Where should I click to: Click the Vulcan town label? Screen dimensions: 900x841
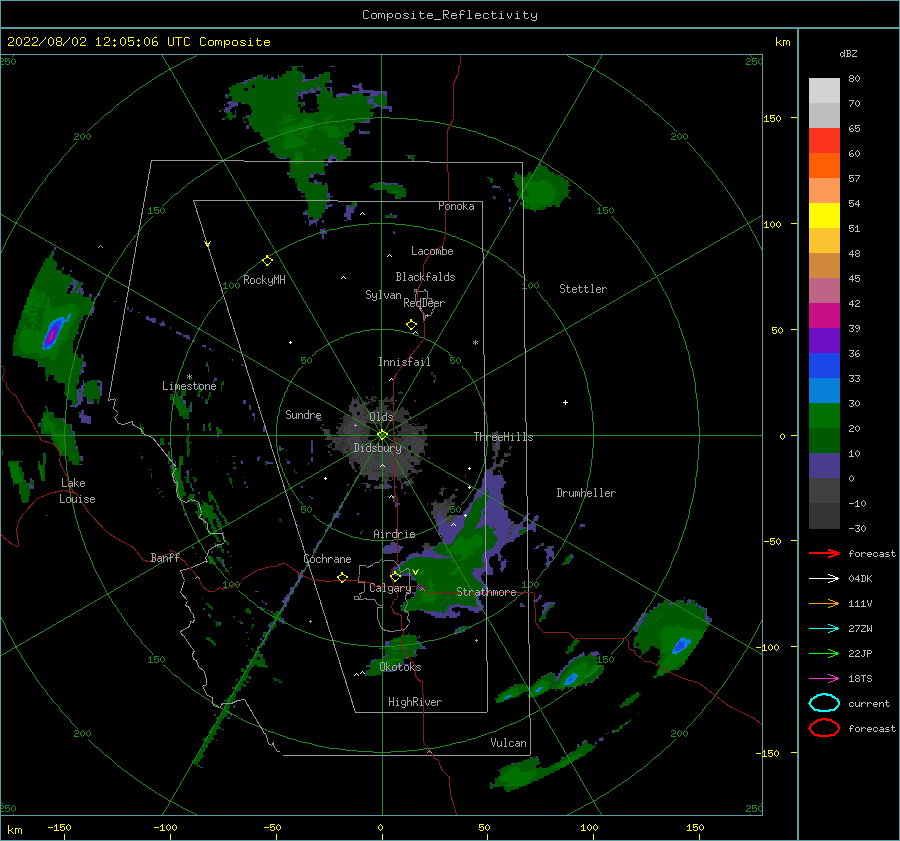click(x=509, y=743)
